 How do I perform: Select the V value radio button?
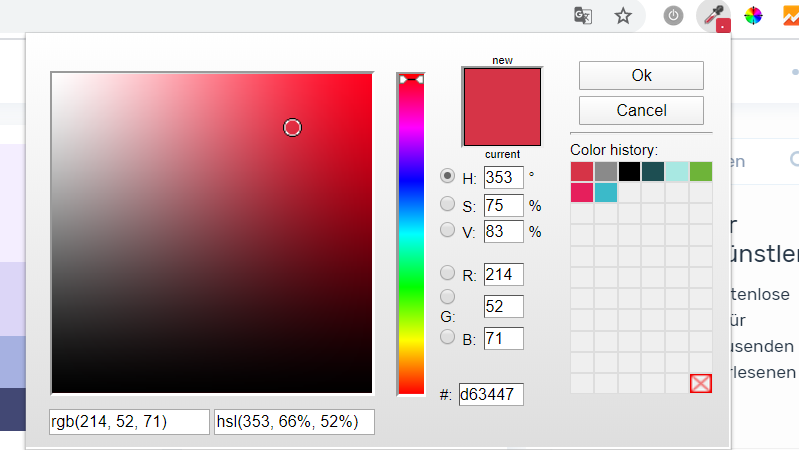tap(448, 230)
